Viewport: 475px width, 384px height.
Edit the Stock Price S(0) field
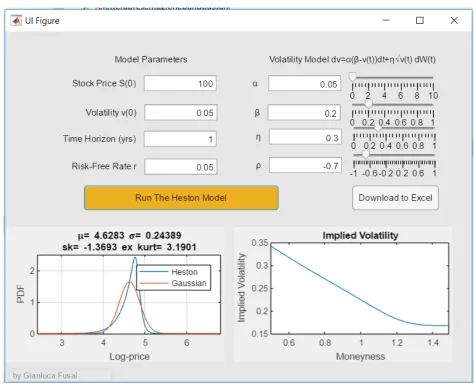[x=180, y=83]
